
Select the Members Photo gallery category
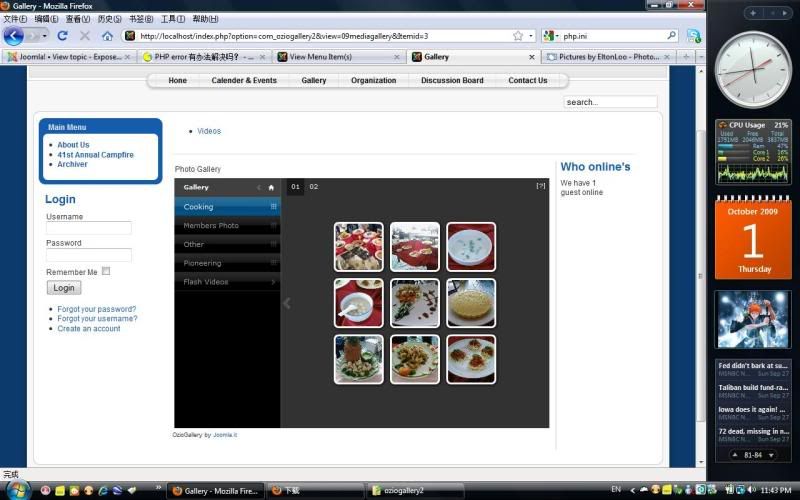[x=211, y=226]
